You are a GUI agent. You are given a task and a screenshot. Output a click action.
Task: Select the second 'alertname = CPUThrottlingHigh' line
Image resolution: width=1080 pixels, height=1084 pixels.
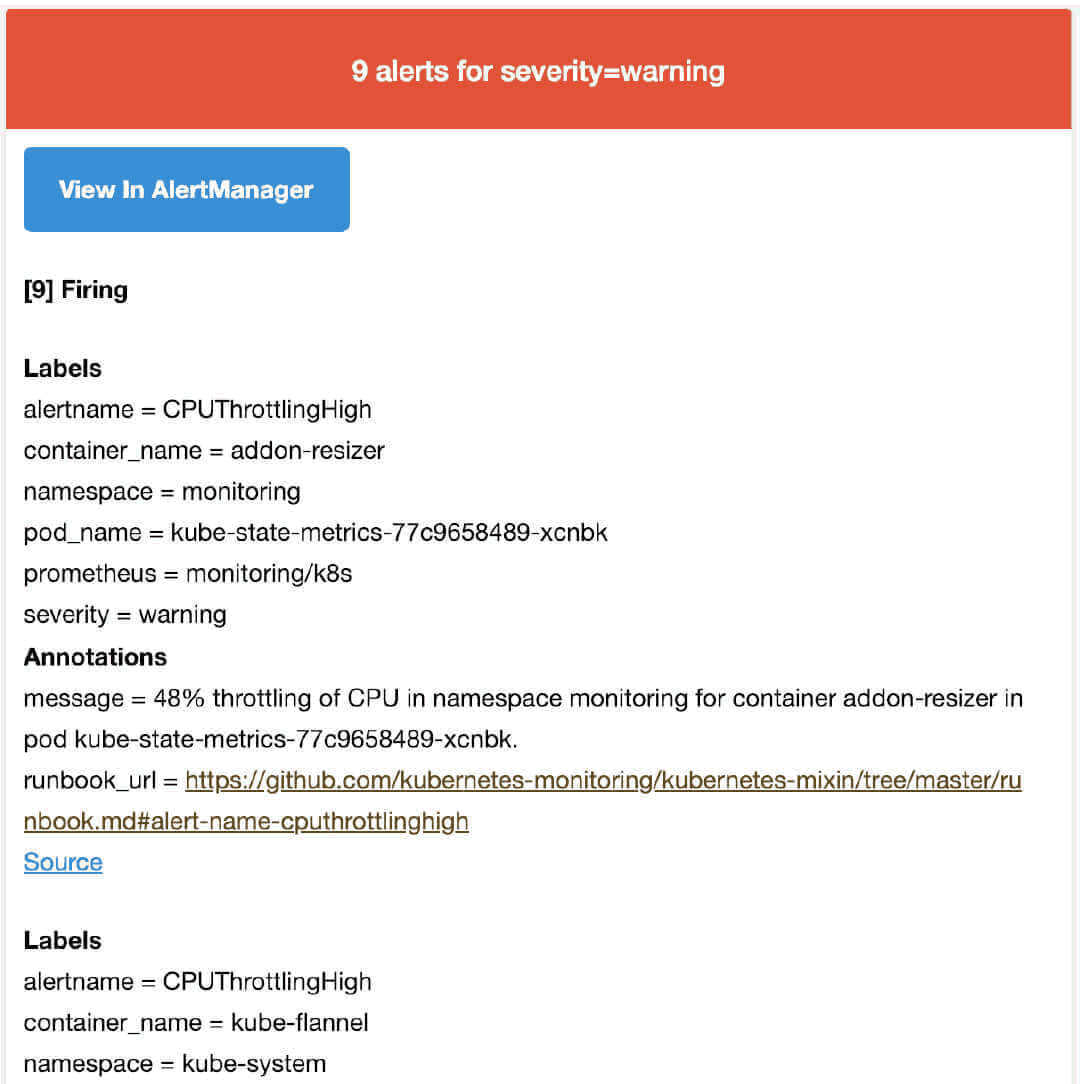pyautogui.click(x=198, y=982)
